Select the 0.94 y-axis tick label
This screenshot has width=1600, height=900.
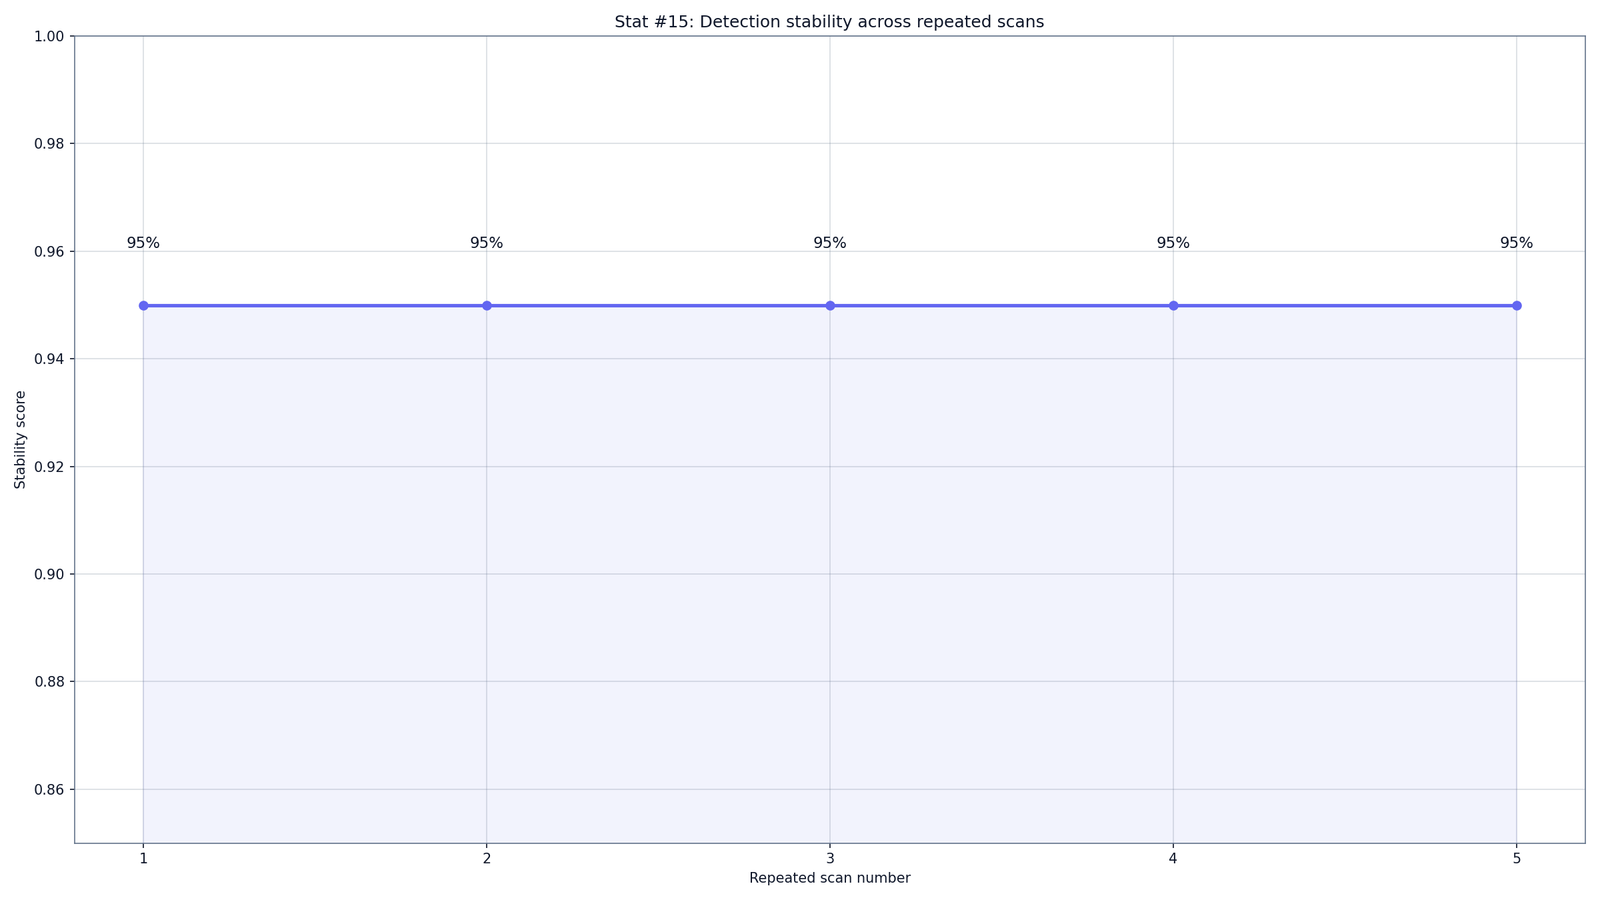tap(49, 359)
